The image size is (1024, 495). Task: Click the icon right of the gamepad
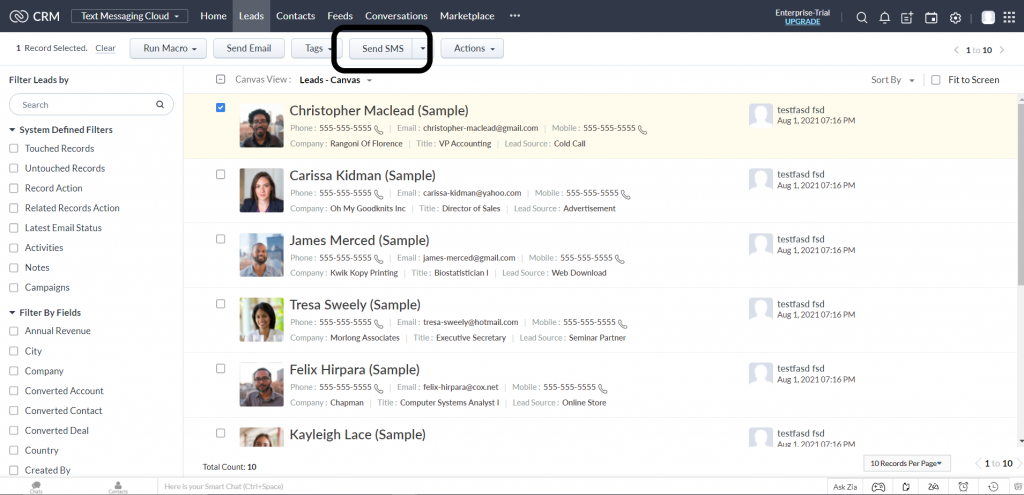[906, 487]
